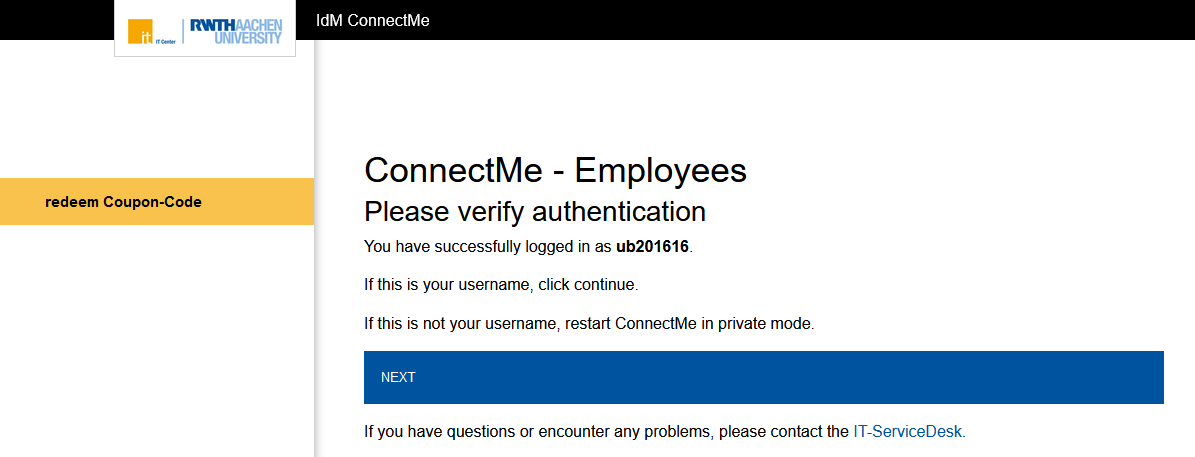Screen dimensions: 1195x457
Task: Click the "ConnectMe - Employees" heading
Action: pos(555,170)
